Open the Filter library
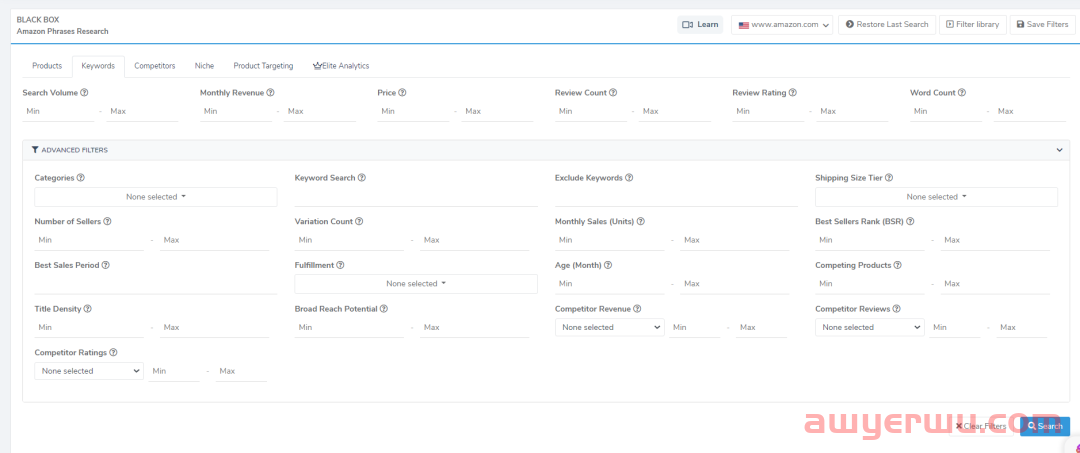Viewport: 1080px width, 453px height. click(973, 25)
